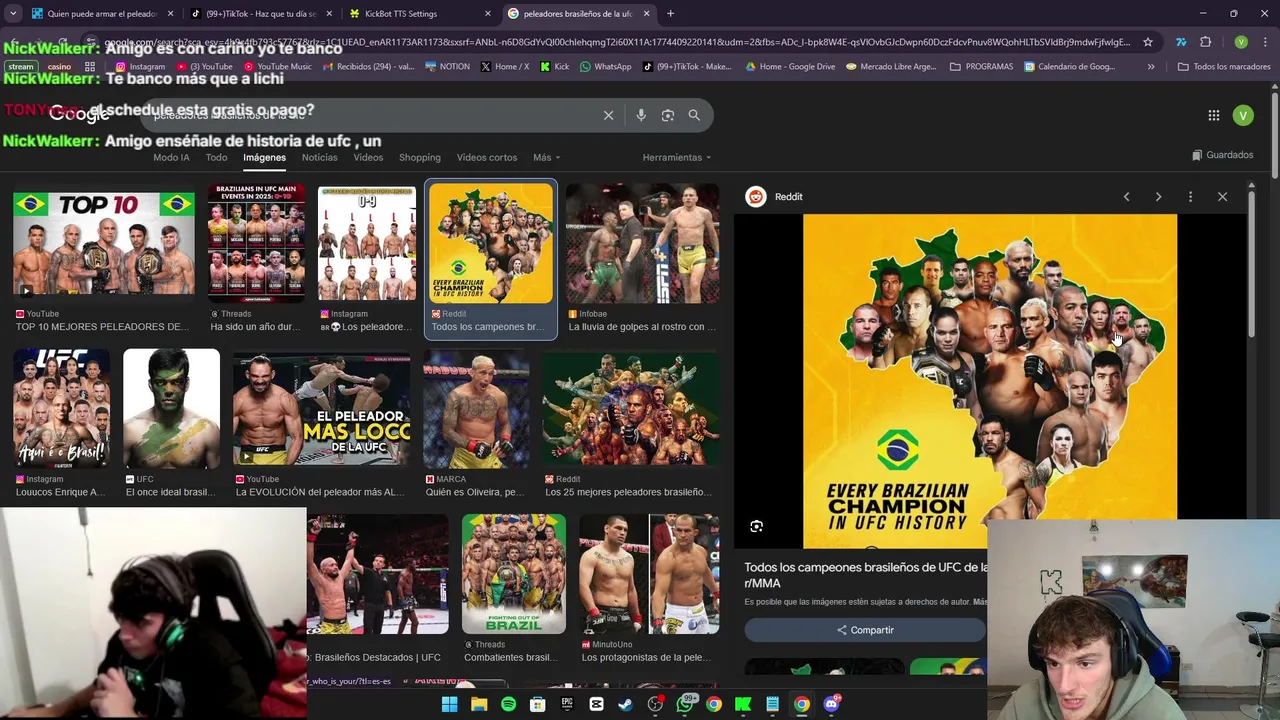Open Instagram bookmark
The image size is (1280, 720).
(138, 67)
